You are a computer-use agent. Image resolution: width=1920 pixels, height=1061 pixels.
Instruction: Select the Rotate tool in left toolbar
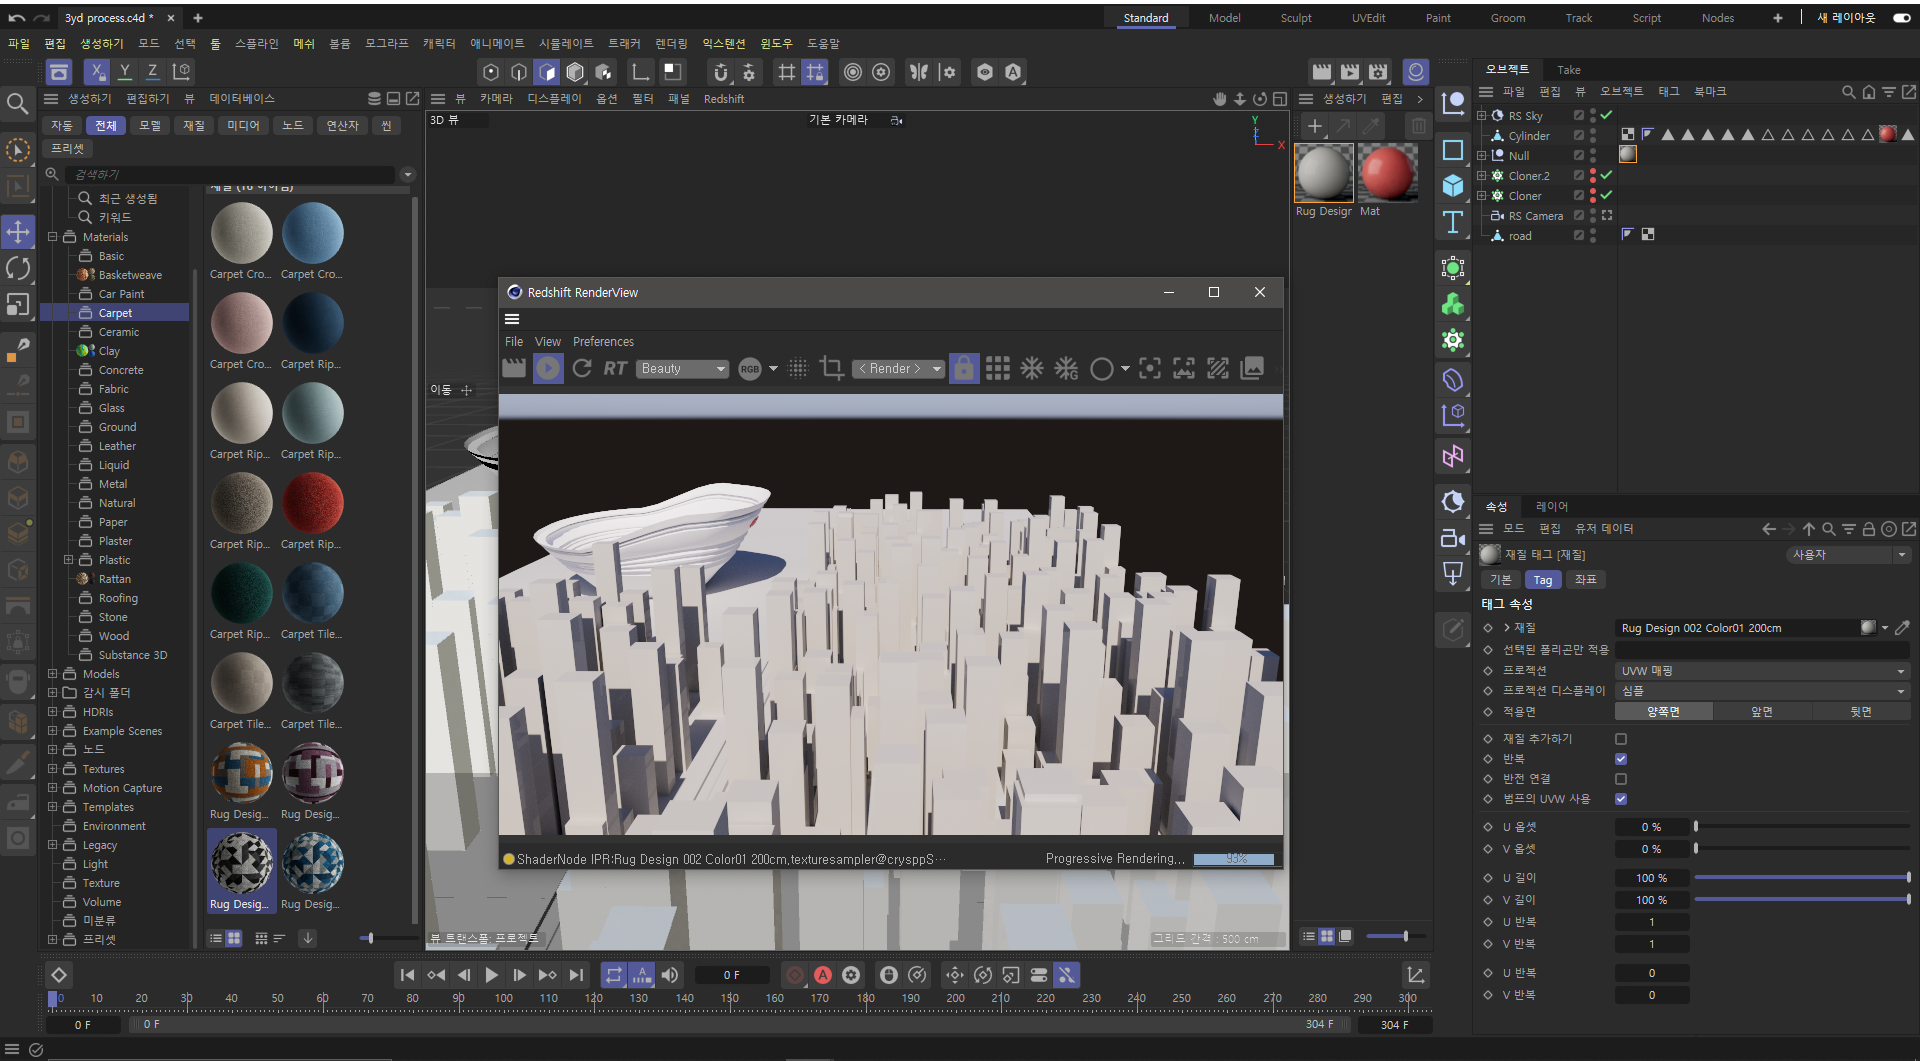18,268
